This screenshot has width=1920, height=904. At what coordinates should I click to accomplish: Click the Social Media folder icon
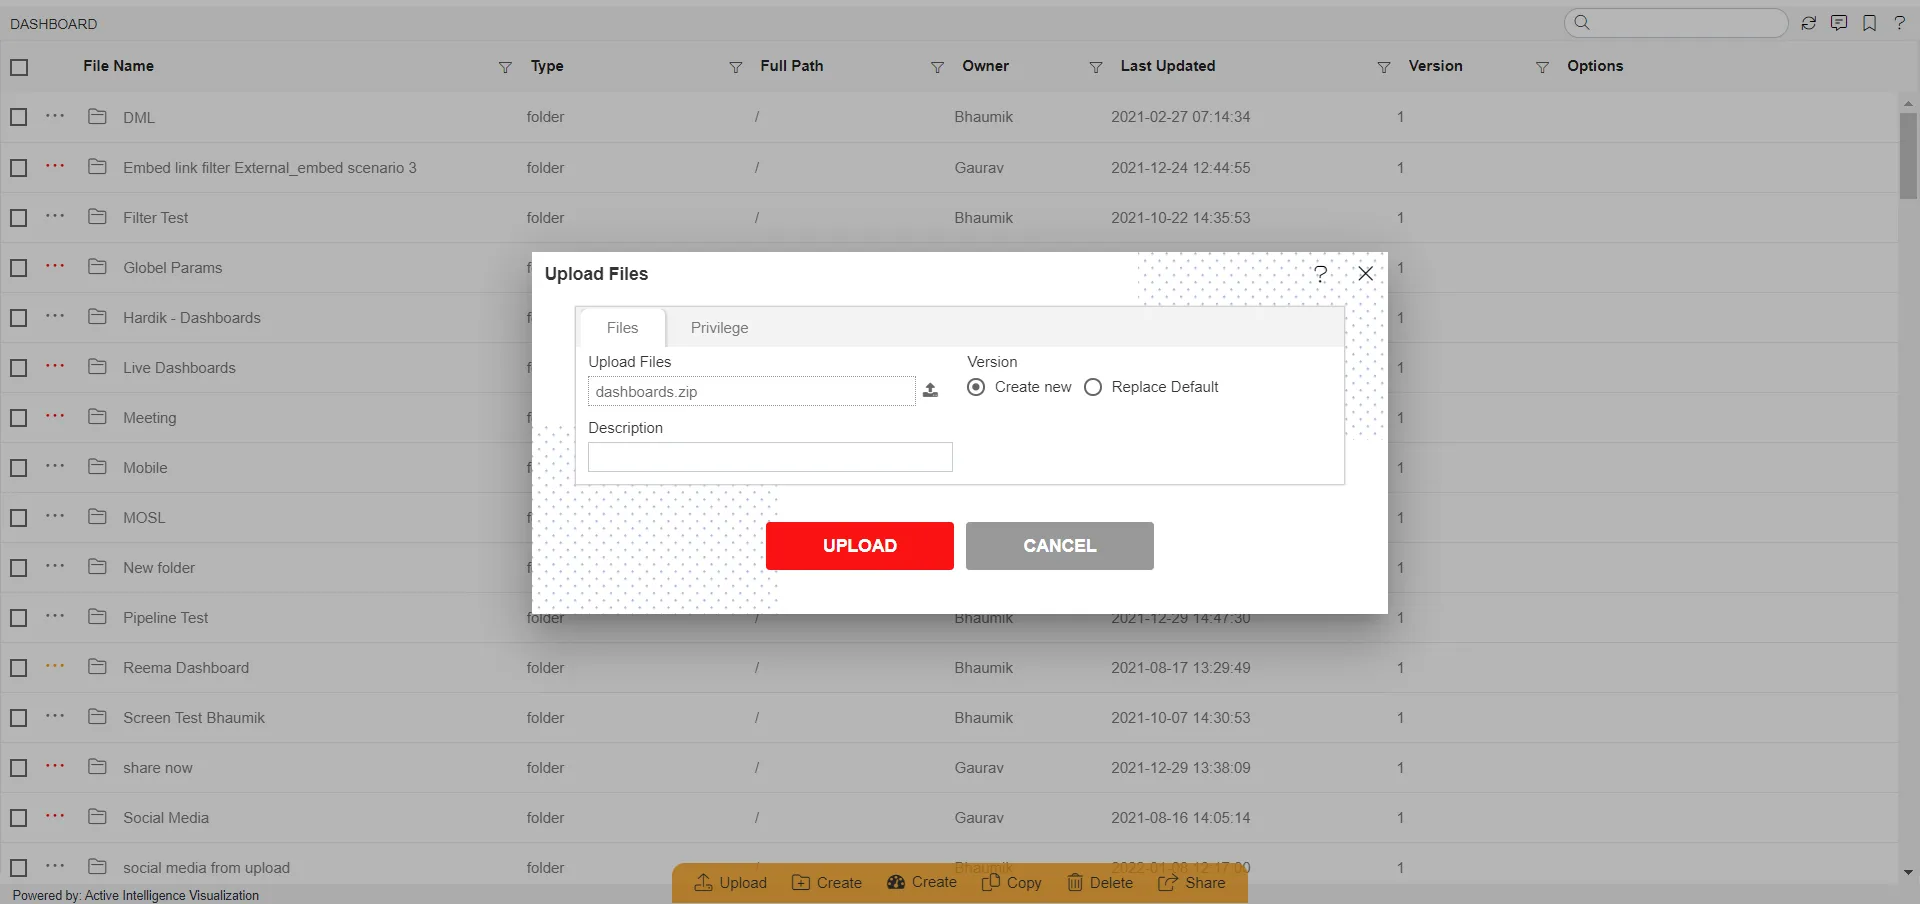(97, 816)
